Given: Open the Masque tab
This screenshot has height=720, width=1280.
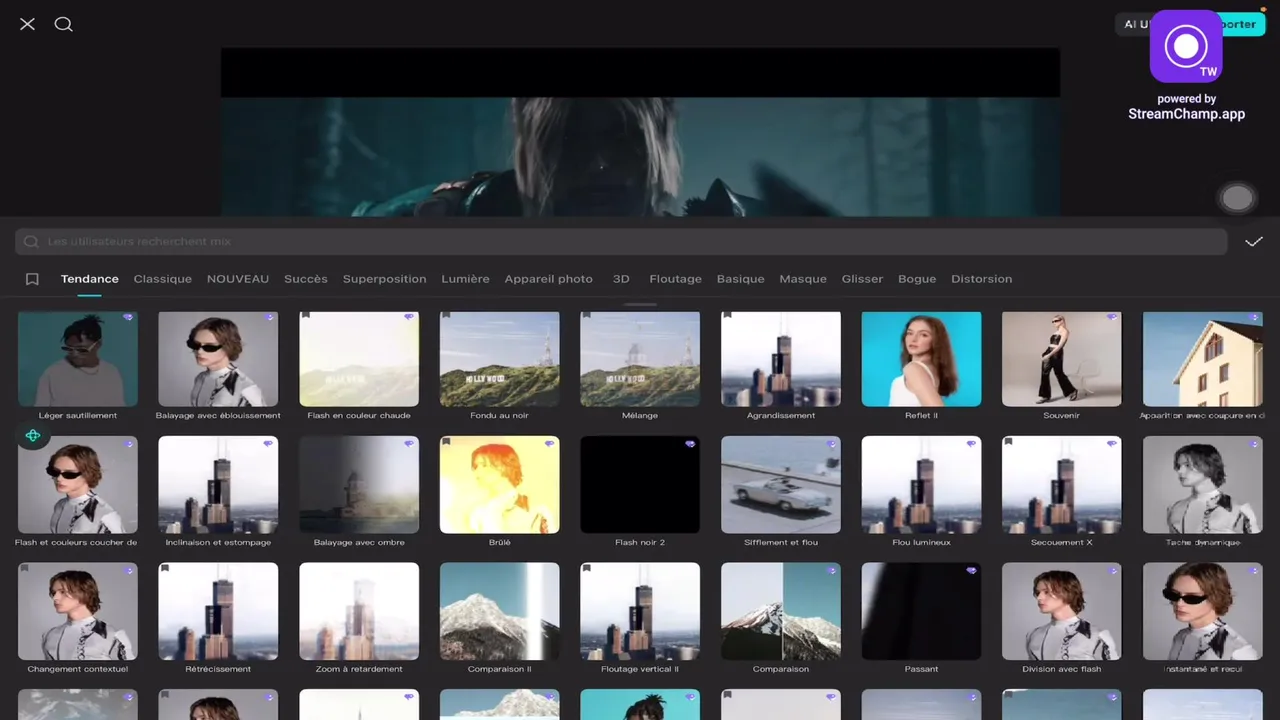Looking at the screenshot, I should [x=803, y=279].
